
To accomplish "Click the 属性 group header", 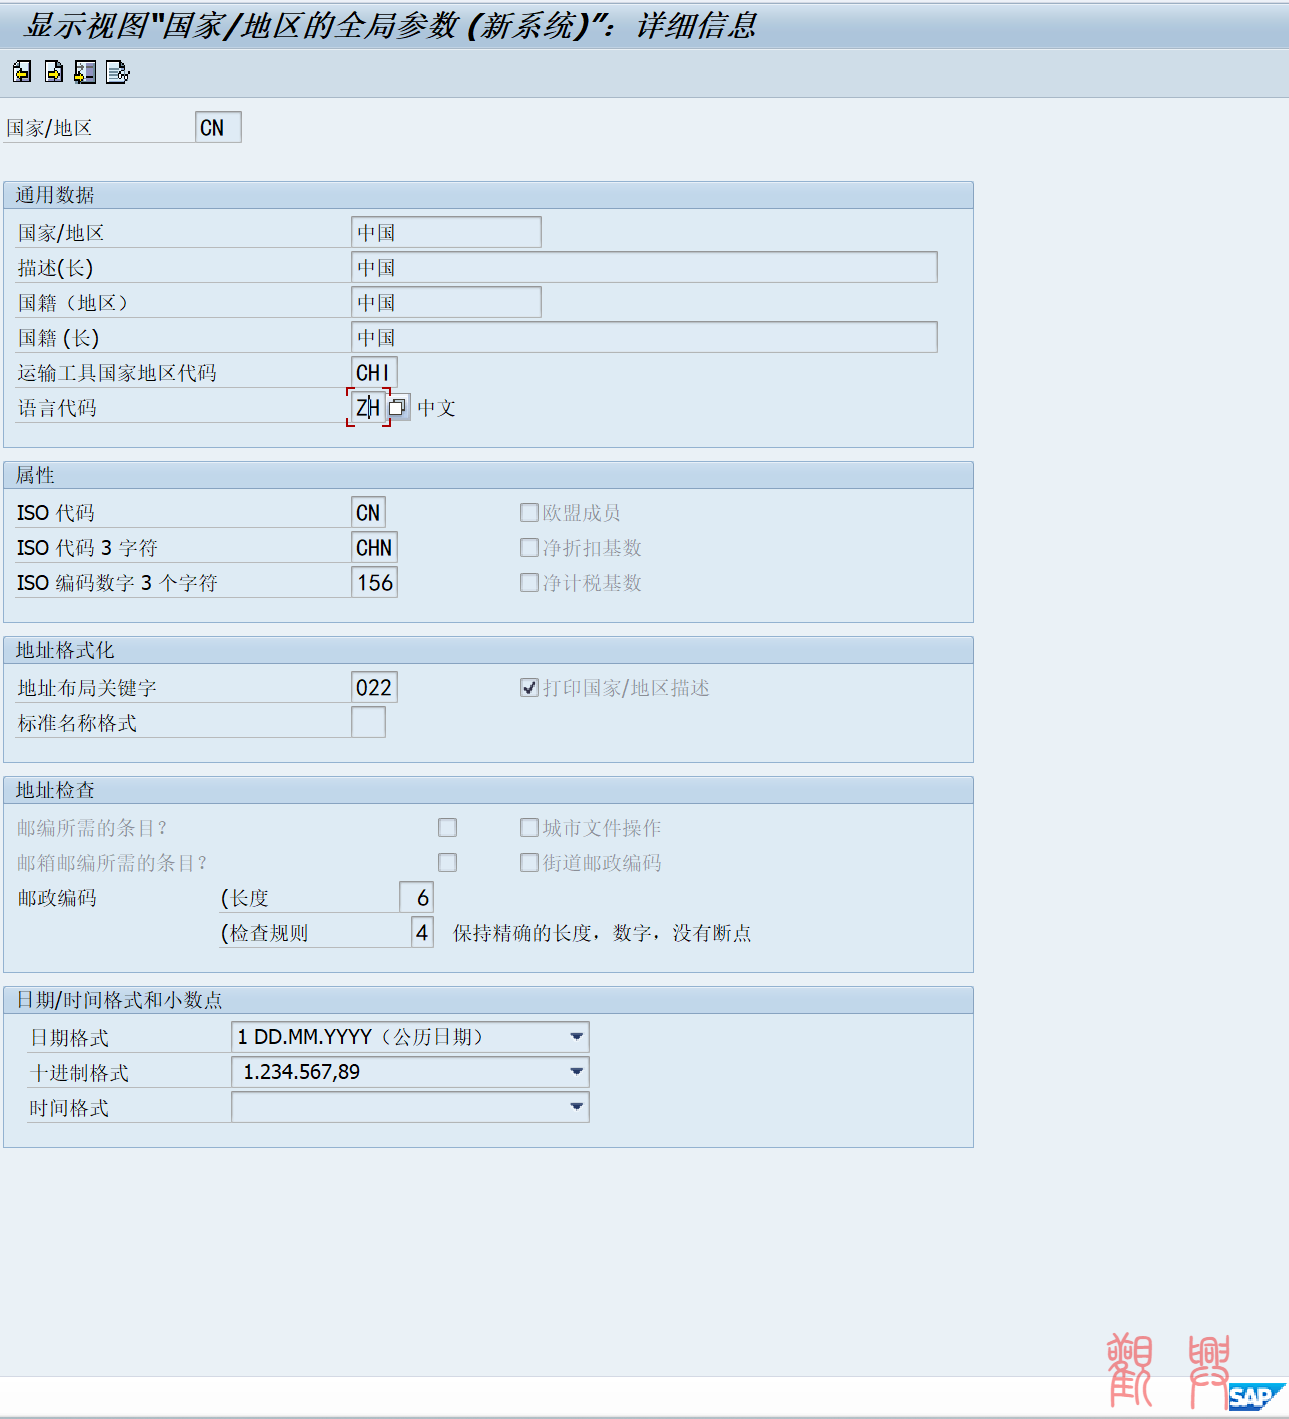I will coord(488,475).
